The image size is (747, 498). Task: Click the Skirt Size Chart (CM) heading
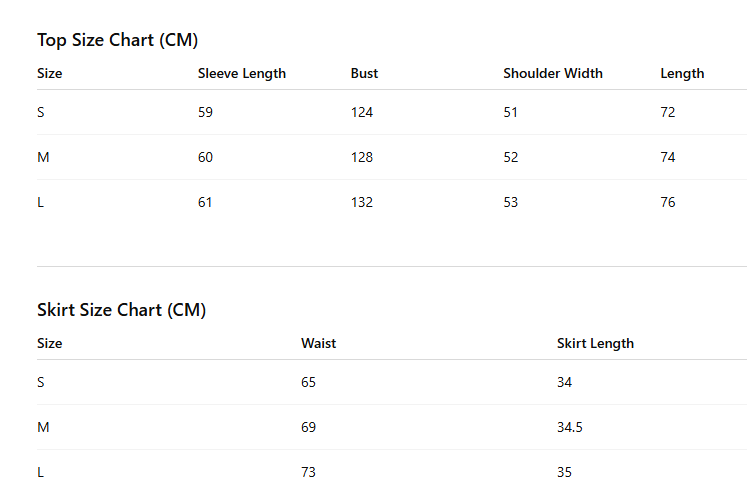tap(121, 310)
